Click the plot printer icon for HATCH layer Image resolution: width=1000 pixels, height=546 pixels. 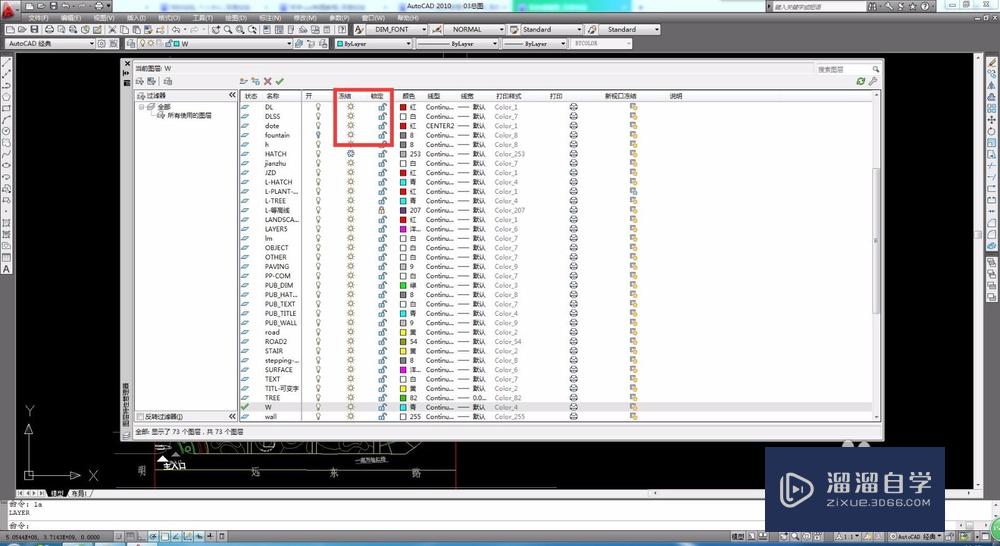pos(573,154)
